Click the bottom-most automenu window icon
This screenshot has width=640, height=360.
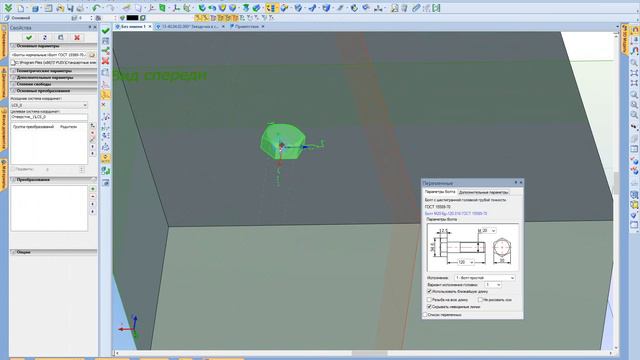pyautogui.click(x=105, y=183)
